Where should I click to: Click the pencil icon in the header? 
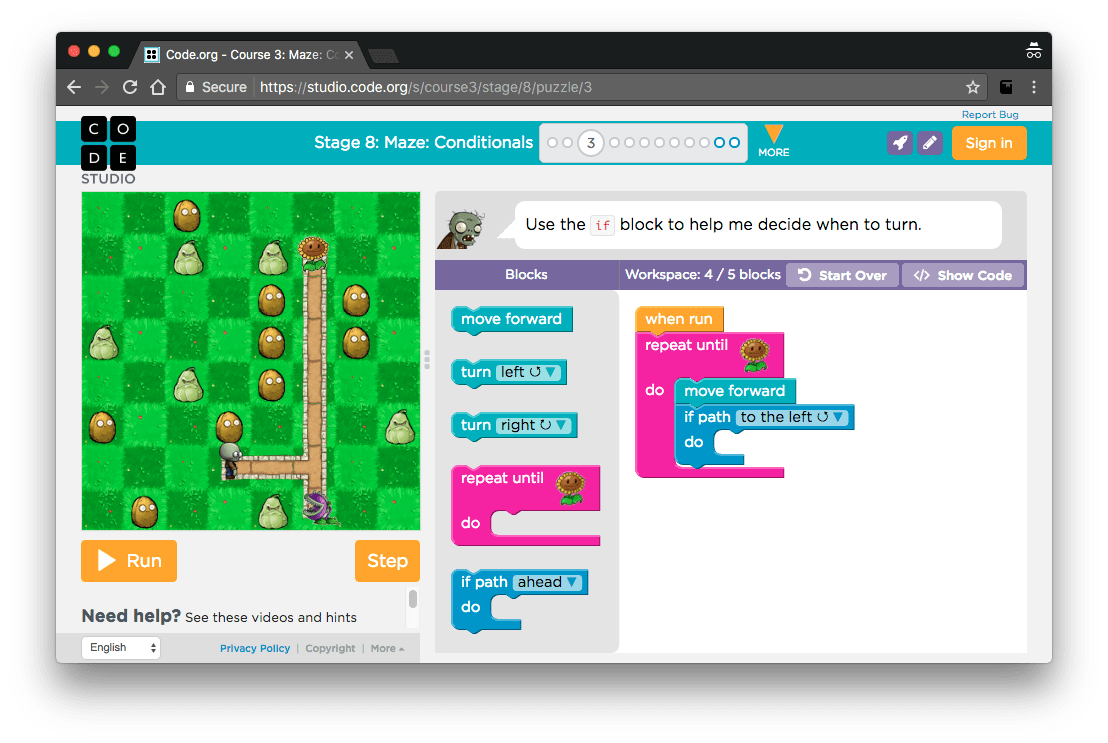[929, 143]
